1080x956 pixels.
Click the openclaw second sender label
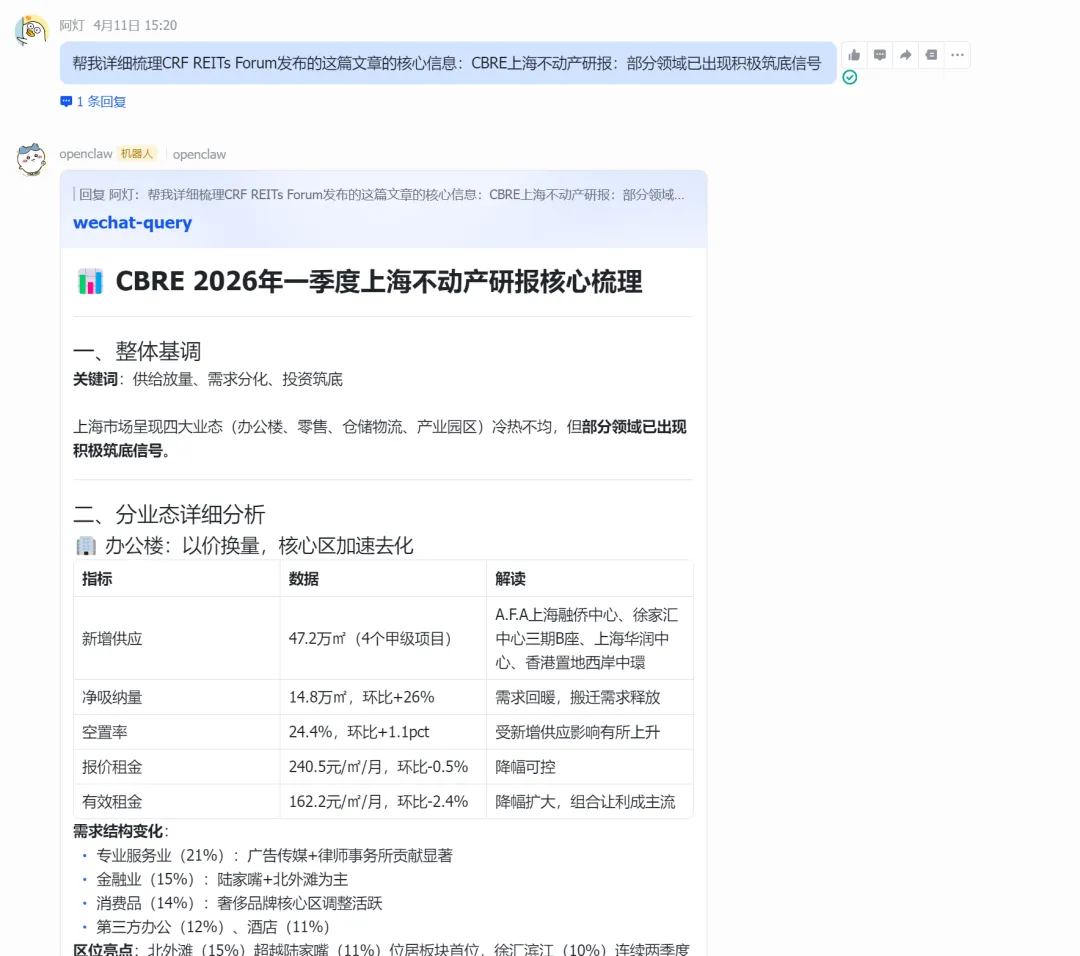(x=199, y=154)
